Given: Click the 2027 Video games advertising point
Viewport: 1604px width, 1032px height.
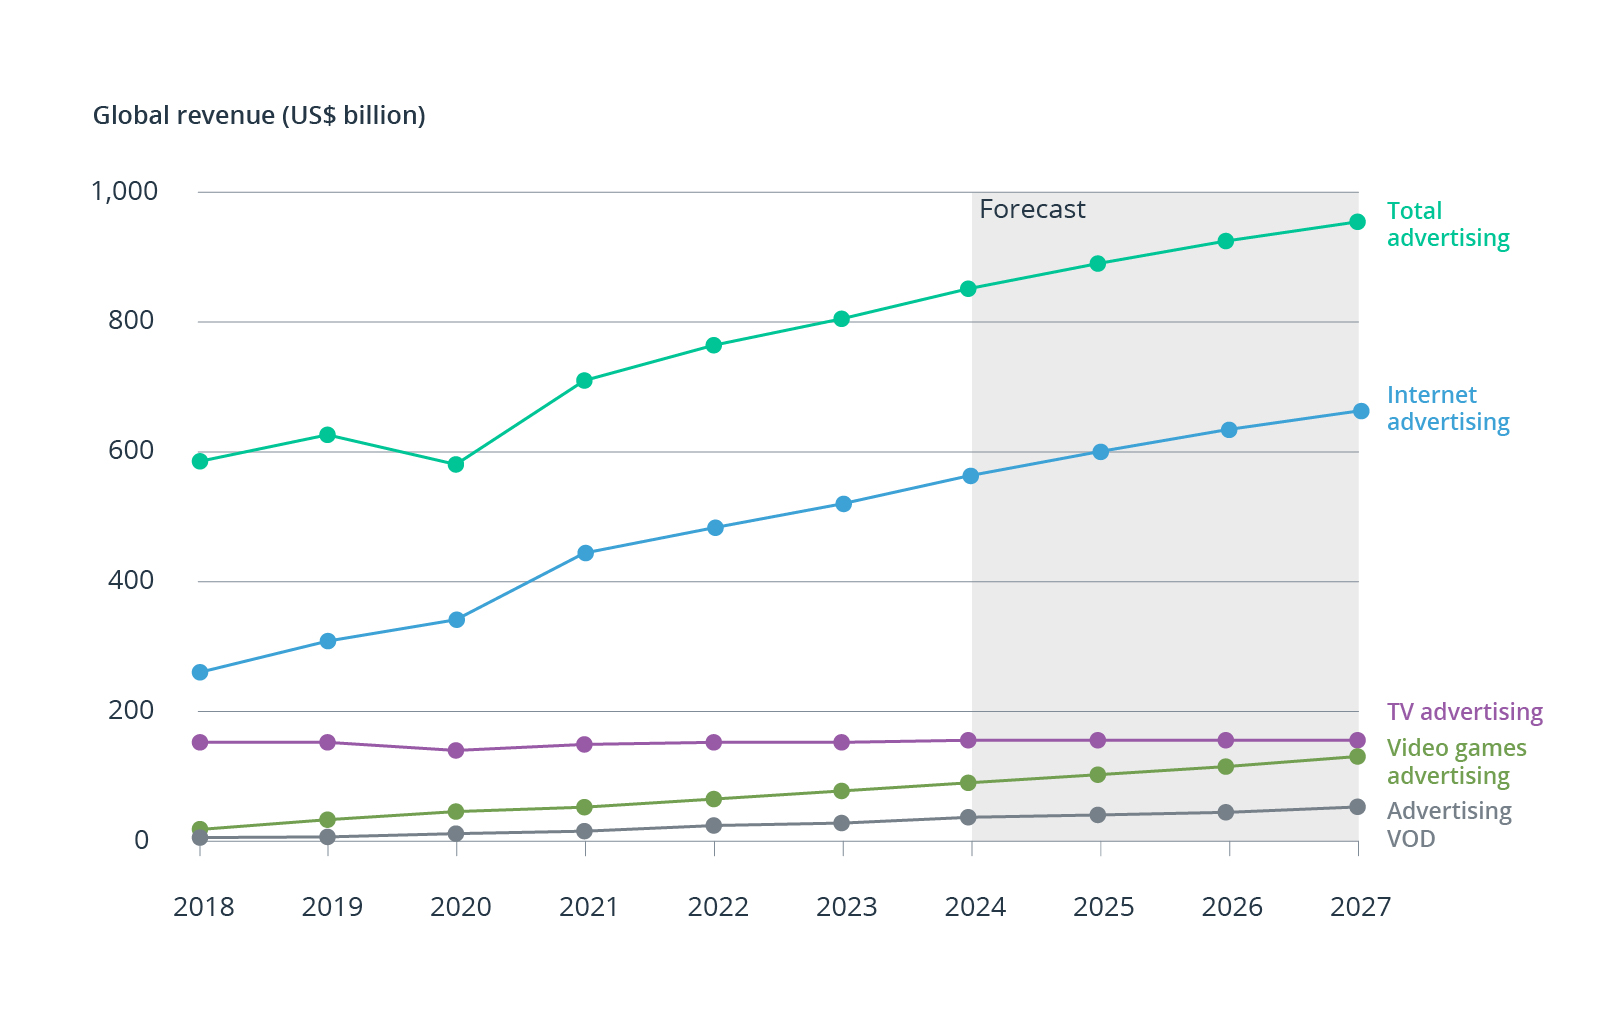Looking at the screenshot, I should pos(1357,757).
